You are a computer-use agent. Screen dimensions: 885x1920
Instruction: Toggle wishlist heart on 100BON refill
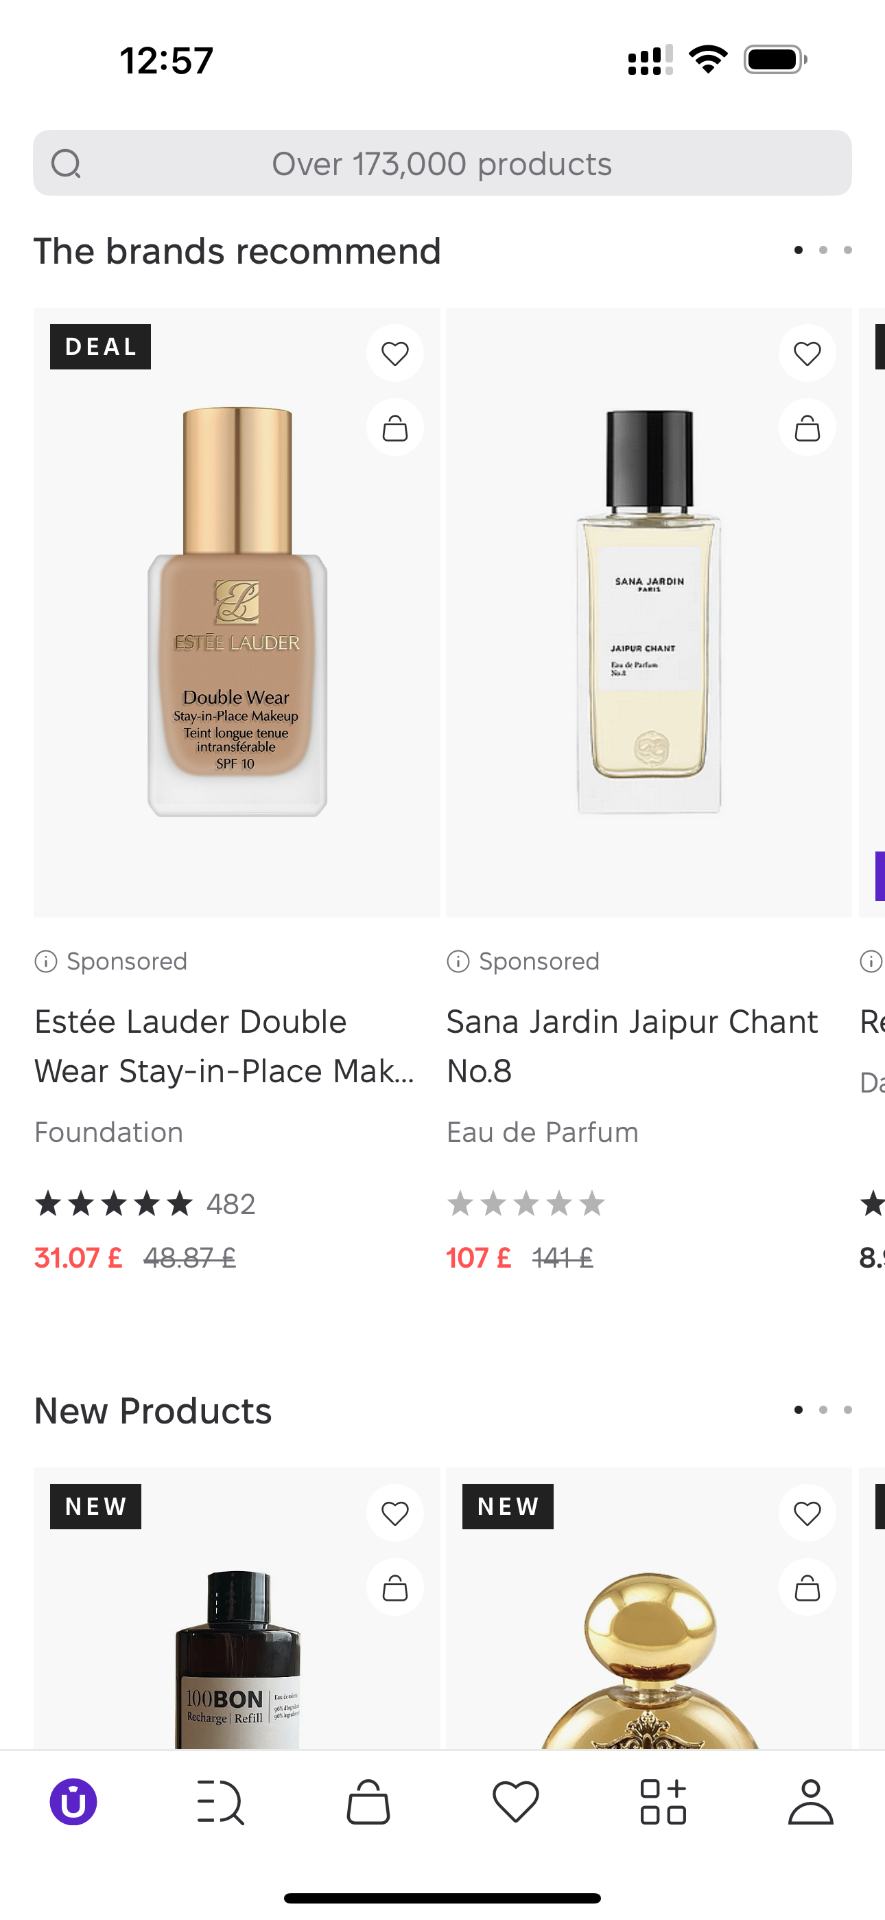tap(395, 1513)
